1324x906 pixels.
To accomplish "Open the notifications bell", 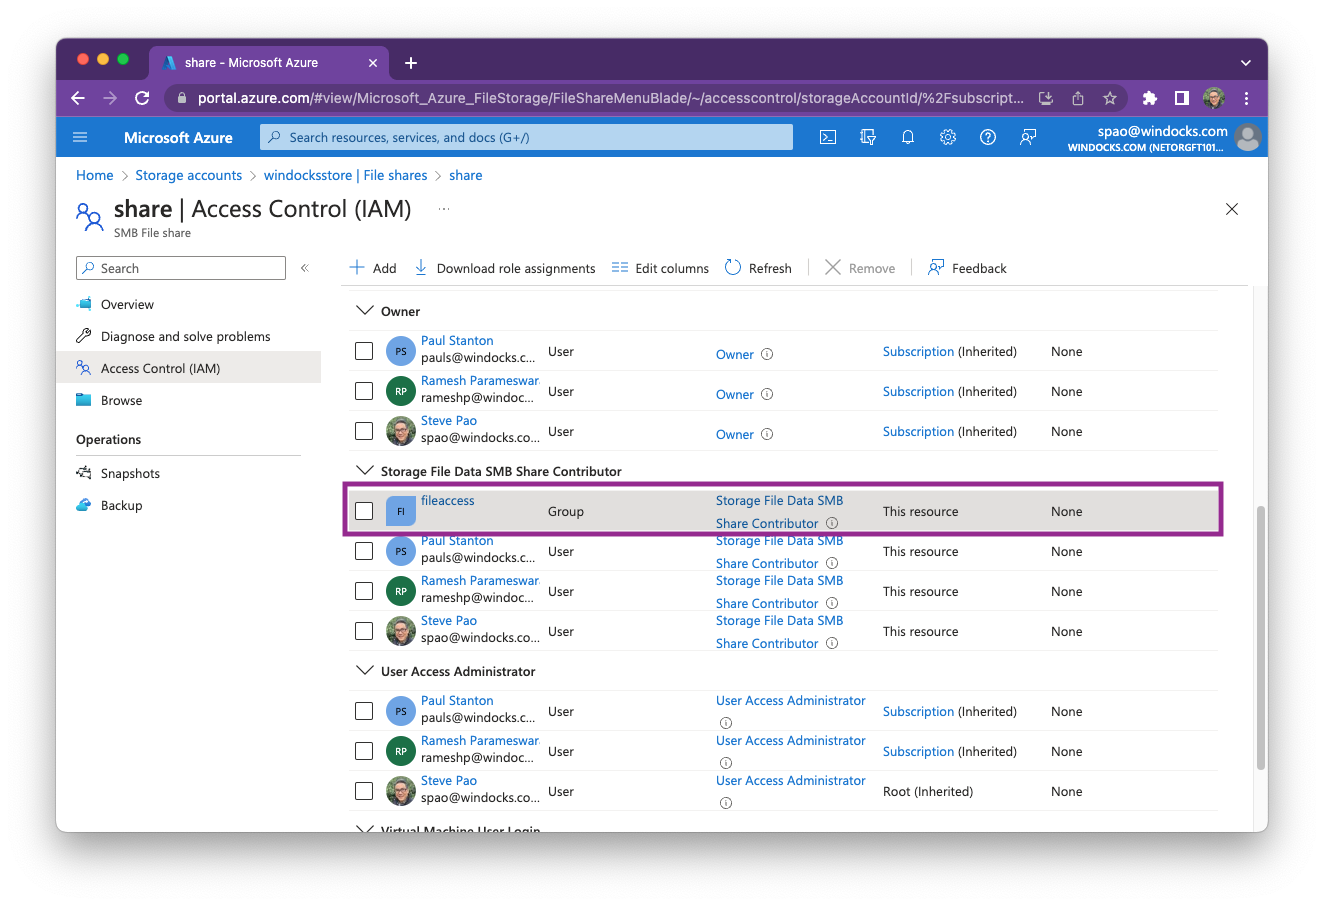I will coord(908,137).
